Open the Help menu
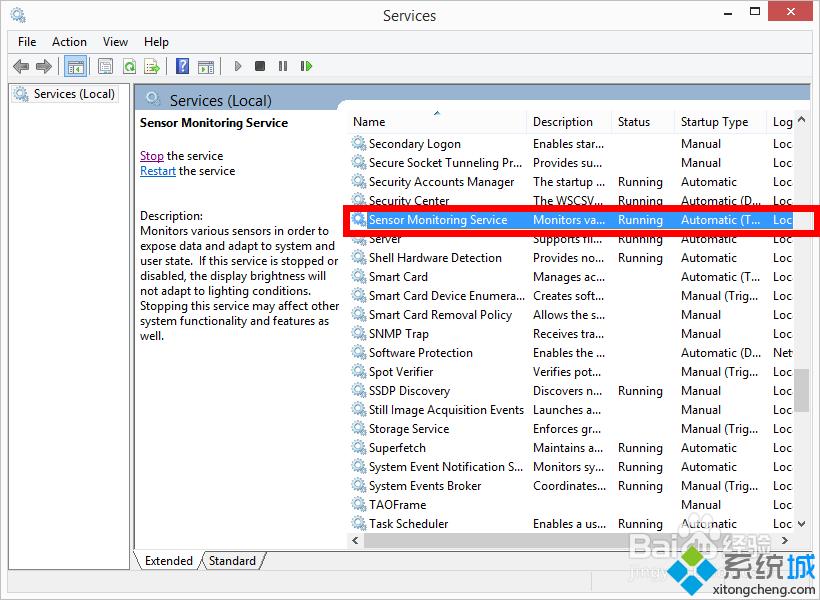This screenshot has width=820, height=600. coord(156,42)
